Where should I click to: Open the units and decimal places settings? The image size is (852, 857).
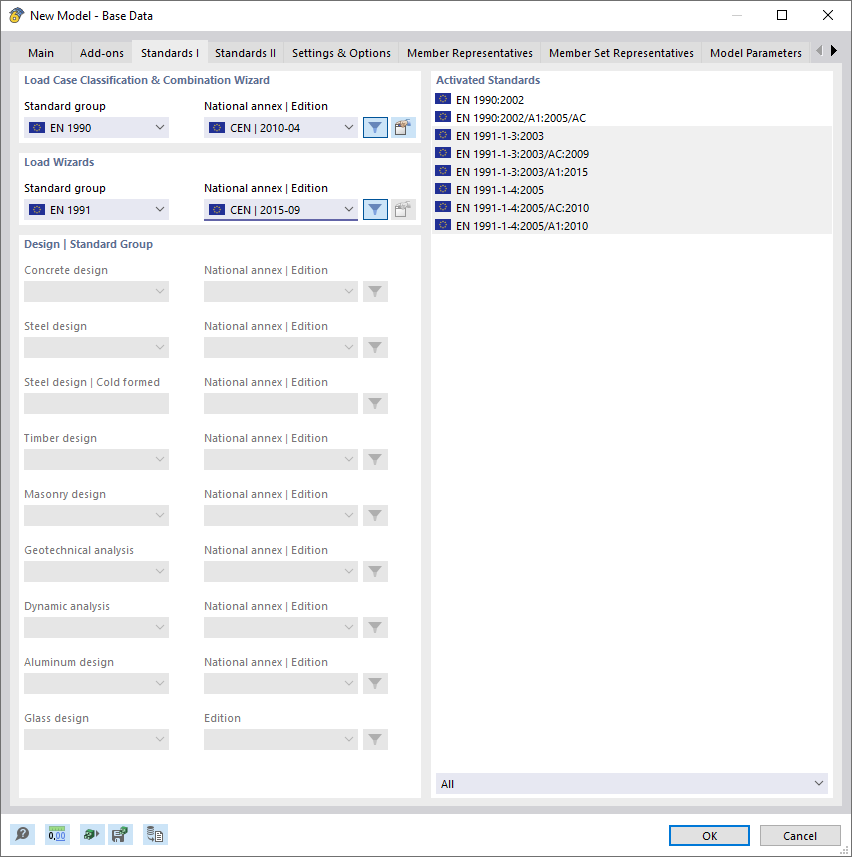56,834
